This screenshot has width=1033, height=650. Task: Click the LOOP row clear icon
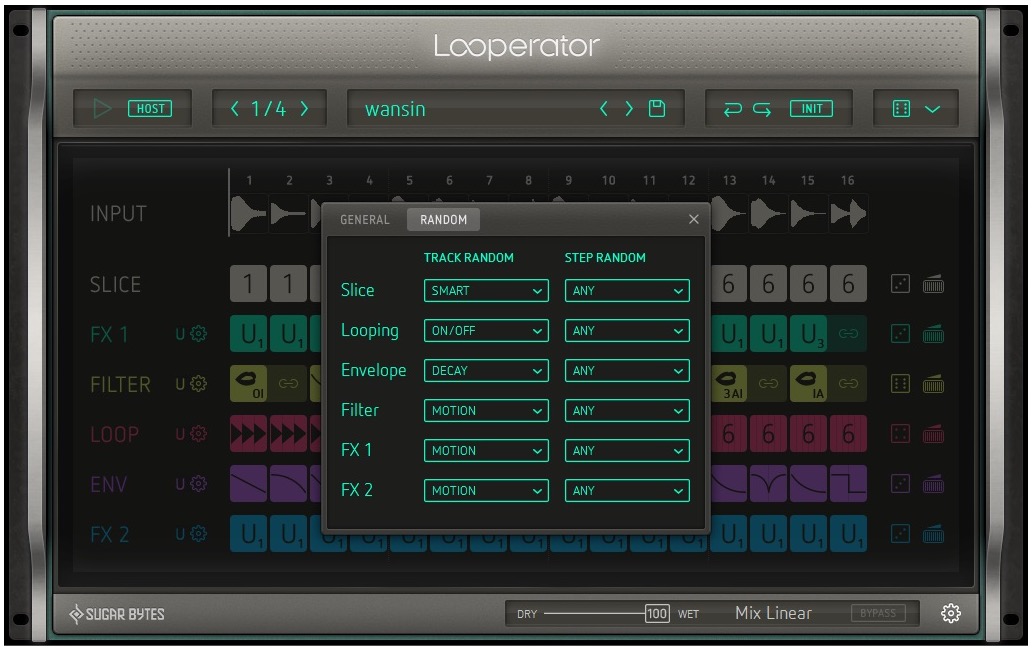[933, 434]
